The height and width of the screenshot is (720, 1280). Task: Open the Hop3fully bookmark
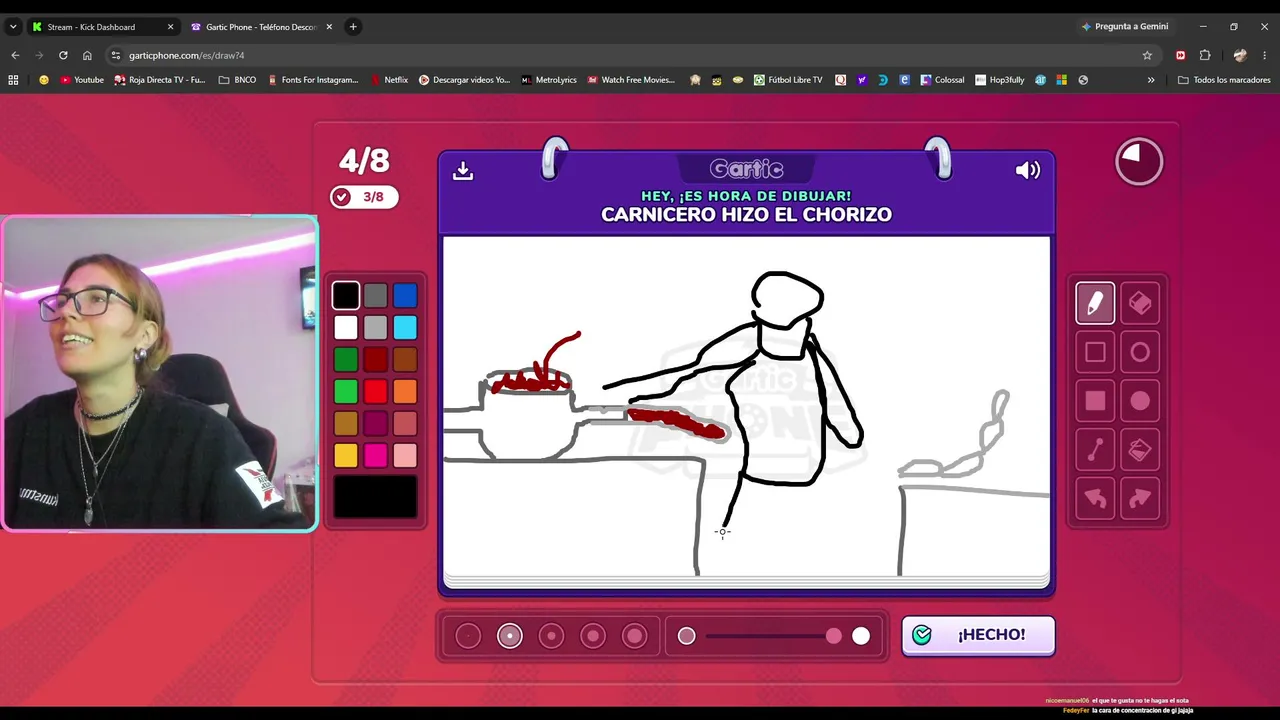point(999,80)
